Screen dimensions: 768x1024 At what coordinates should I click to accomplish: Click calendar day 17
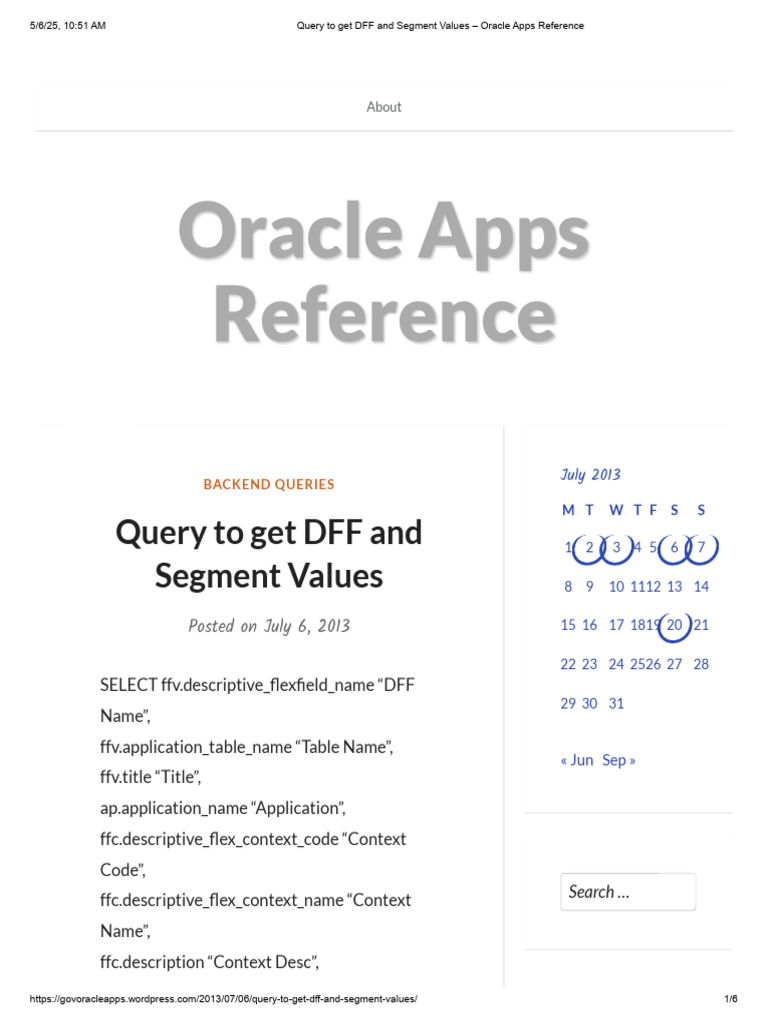(616, 625)
